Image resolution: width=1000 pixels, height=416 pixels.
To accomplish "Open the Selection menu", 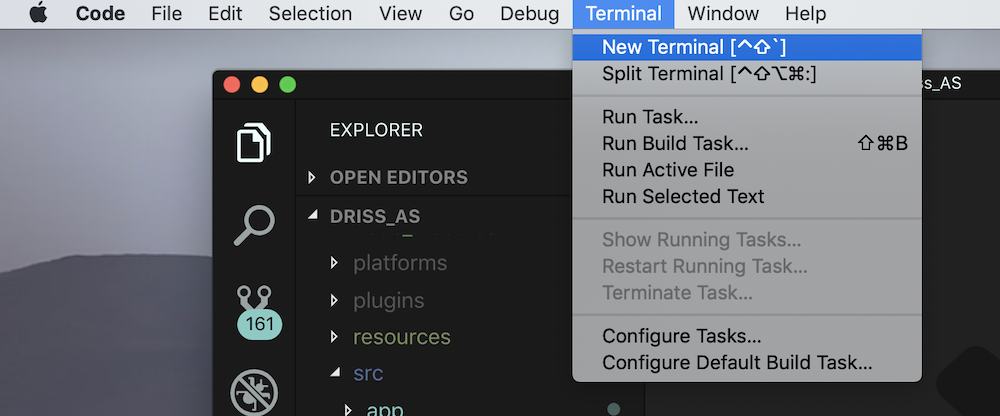I will point(310,13).
